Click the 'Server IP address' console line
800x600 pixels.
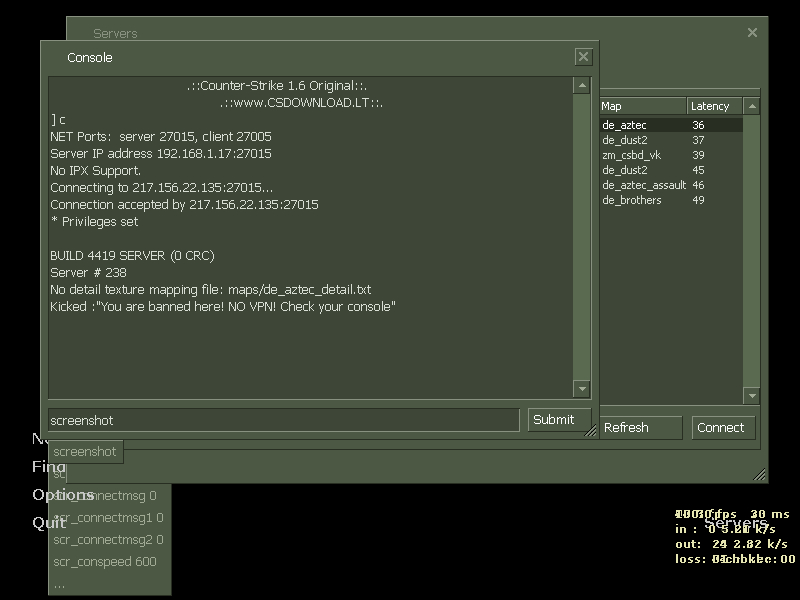pyautogui.click(x=161, y=154)
